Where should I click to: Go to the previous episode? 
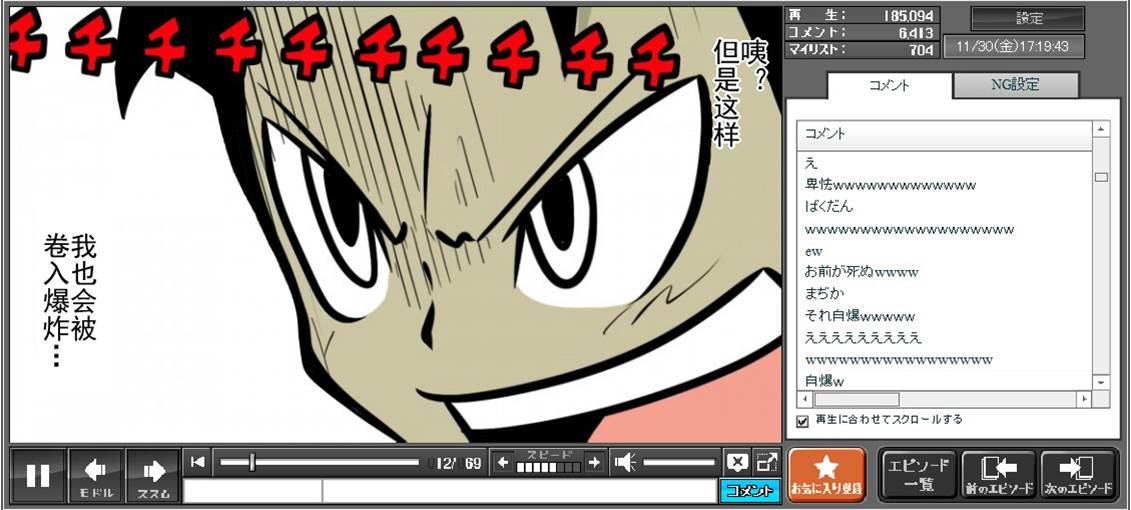pyautogui.click(x=997, y=475)
